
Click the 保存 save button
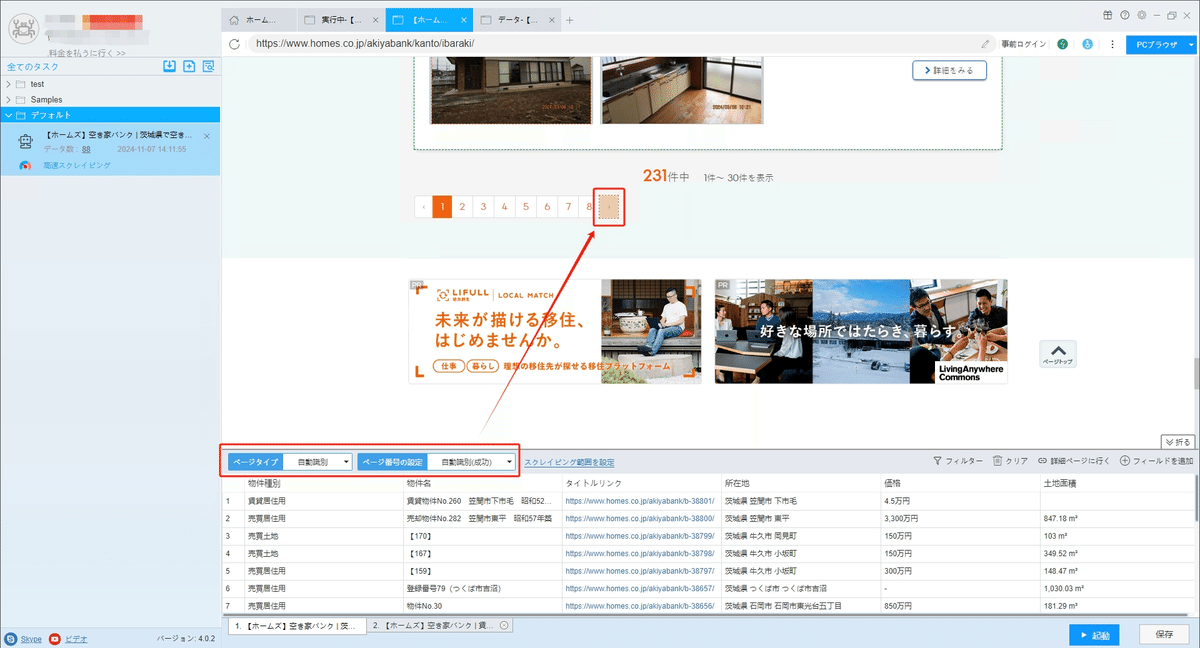(1164, 634)
